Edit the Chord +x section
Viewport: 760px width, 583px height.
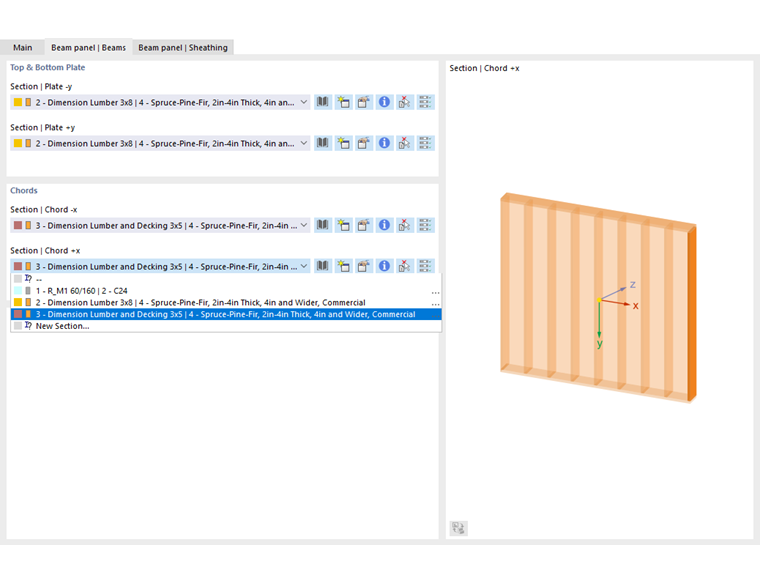(x=364, y=266)
